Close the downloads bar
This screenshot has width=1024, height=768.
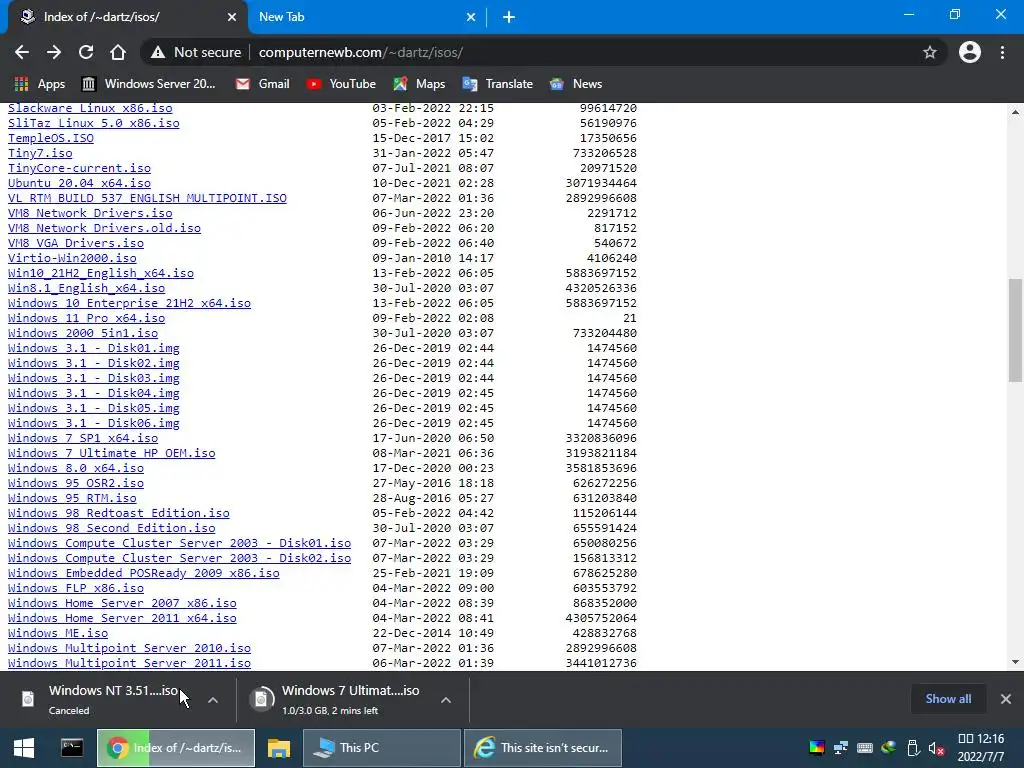(x=1006, y=699)
